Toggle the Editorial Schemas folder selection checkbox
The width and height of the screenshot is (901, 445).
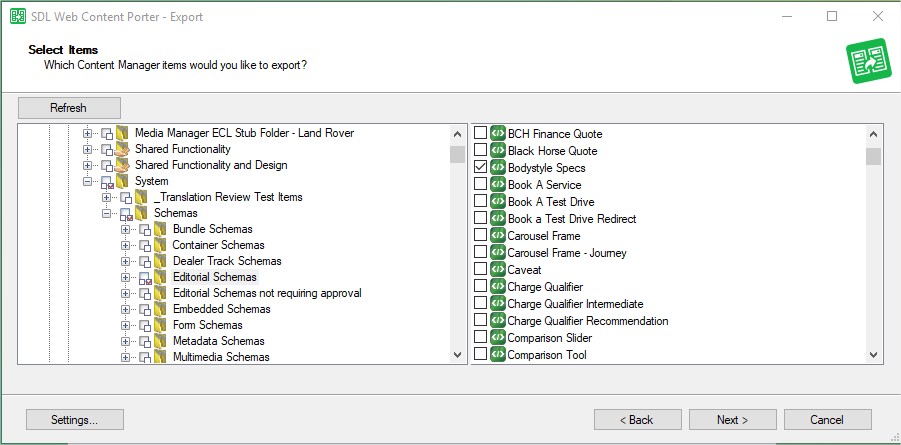click(x=145, y=278)
